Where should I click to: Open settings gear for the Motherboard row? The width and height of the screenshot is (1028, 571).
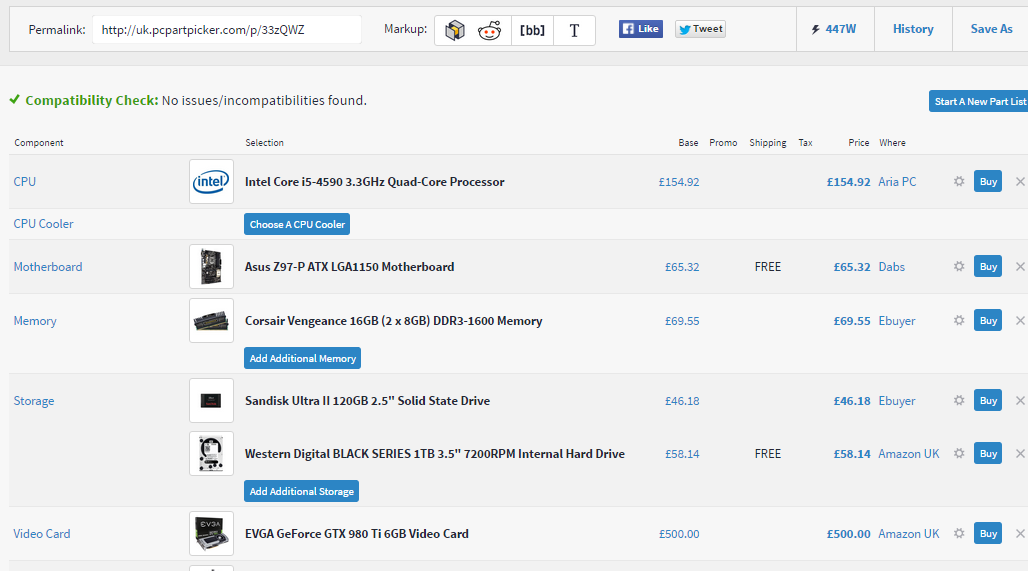tap(959, 267)
